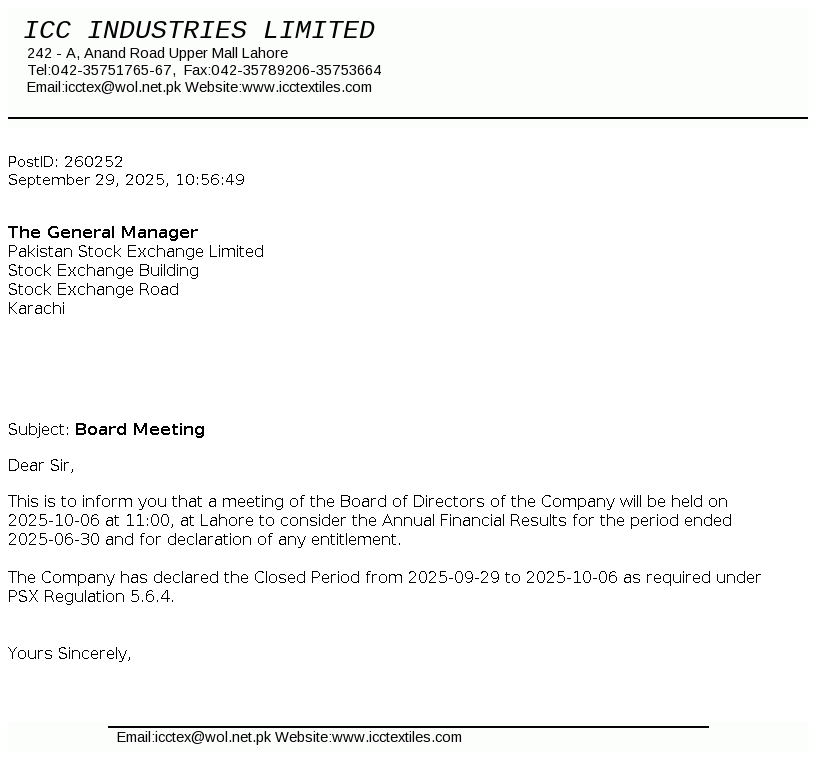Click the Closed Period paragraph
This screenshot has width=817, height=760.
tap(385, 587)
